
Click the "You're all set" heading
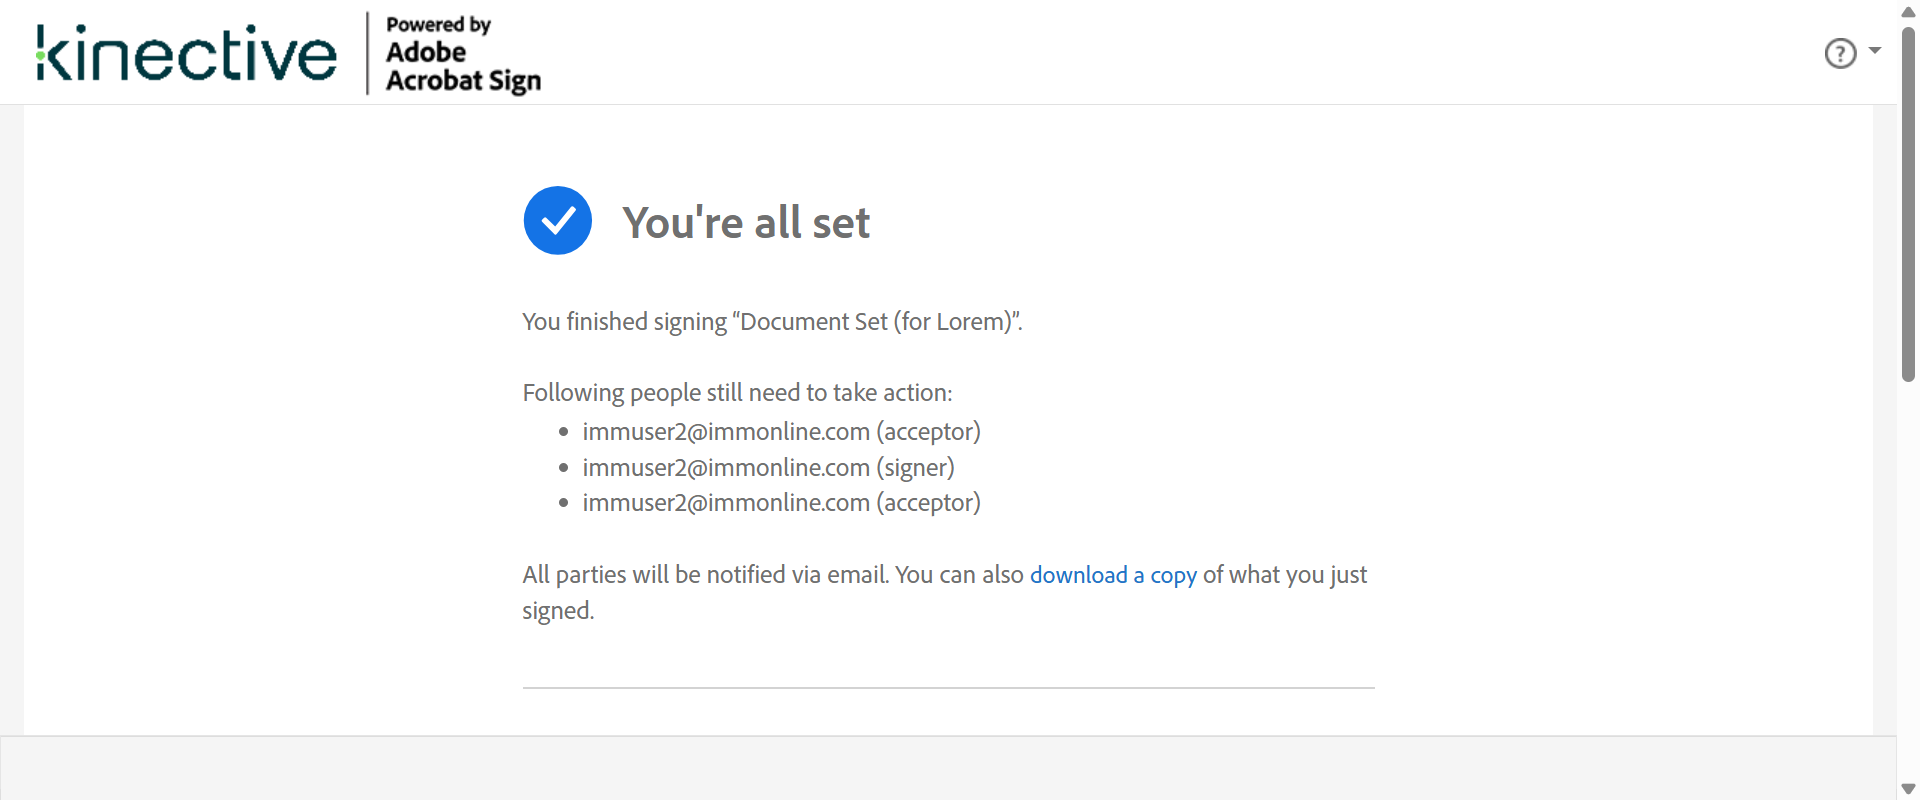pos(746,223)
